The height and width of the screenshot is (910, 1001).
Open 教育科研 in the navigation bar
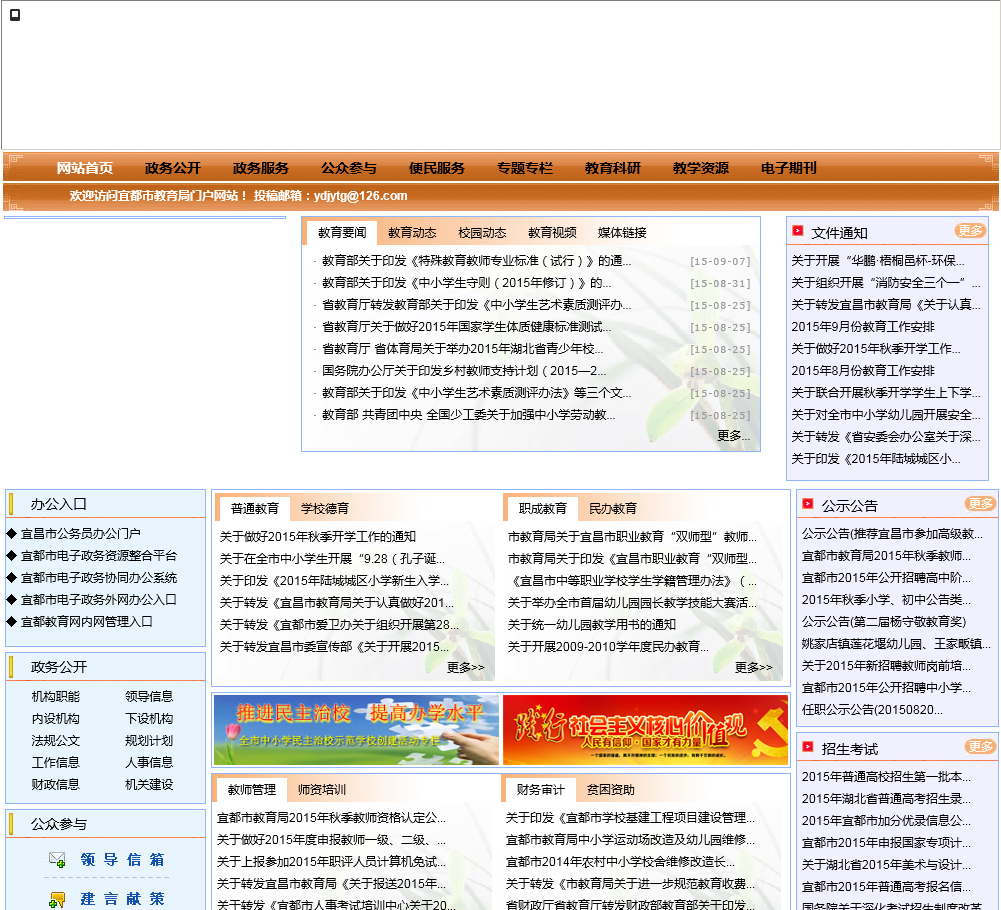[613, 168]
